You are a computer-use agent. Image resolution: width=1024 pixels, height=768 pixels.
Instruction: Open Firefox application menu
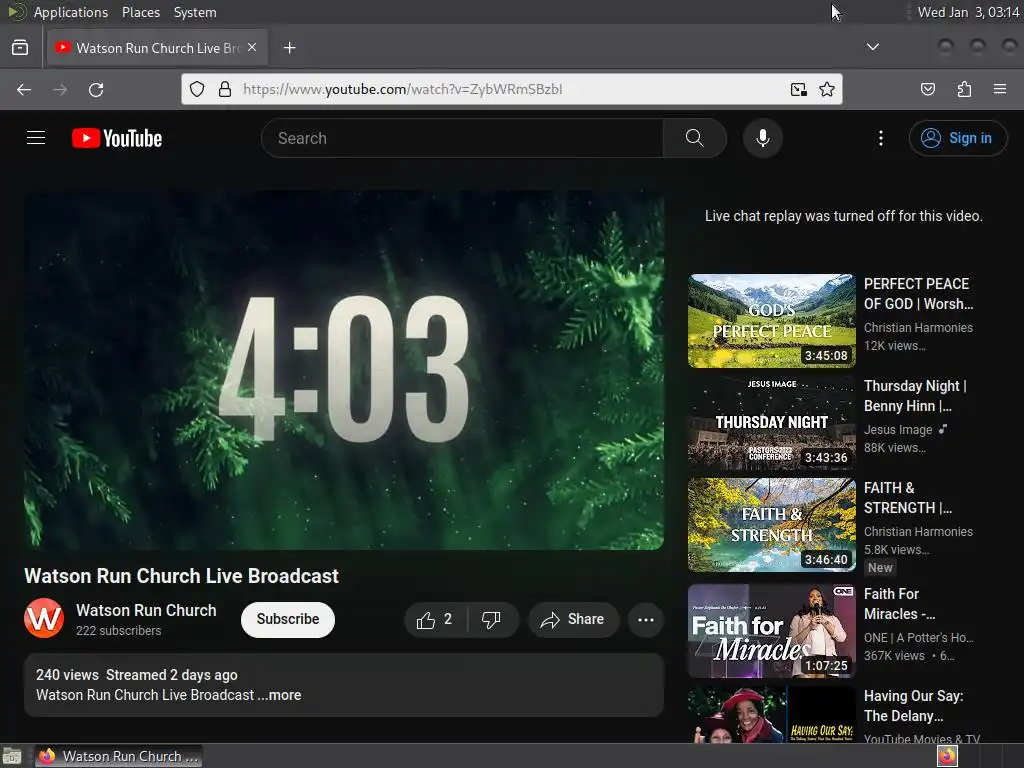coord(1000,89)
